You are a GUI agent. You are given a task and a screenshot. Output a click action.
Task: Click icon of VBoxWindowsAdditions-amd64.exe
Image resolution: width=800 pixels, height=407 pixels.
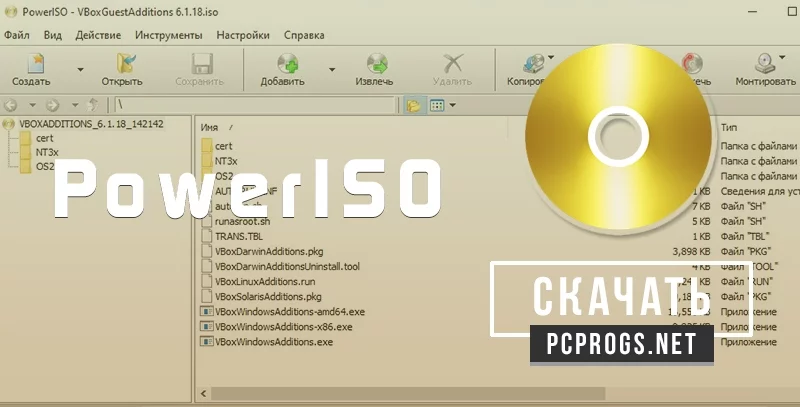coord(206,312)
